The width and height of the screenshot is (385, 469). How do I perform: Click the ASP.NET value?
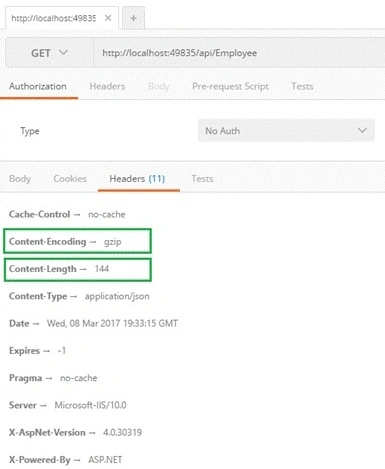105,460
